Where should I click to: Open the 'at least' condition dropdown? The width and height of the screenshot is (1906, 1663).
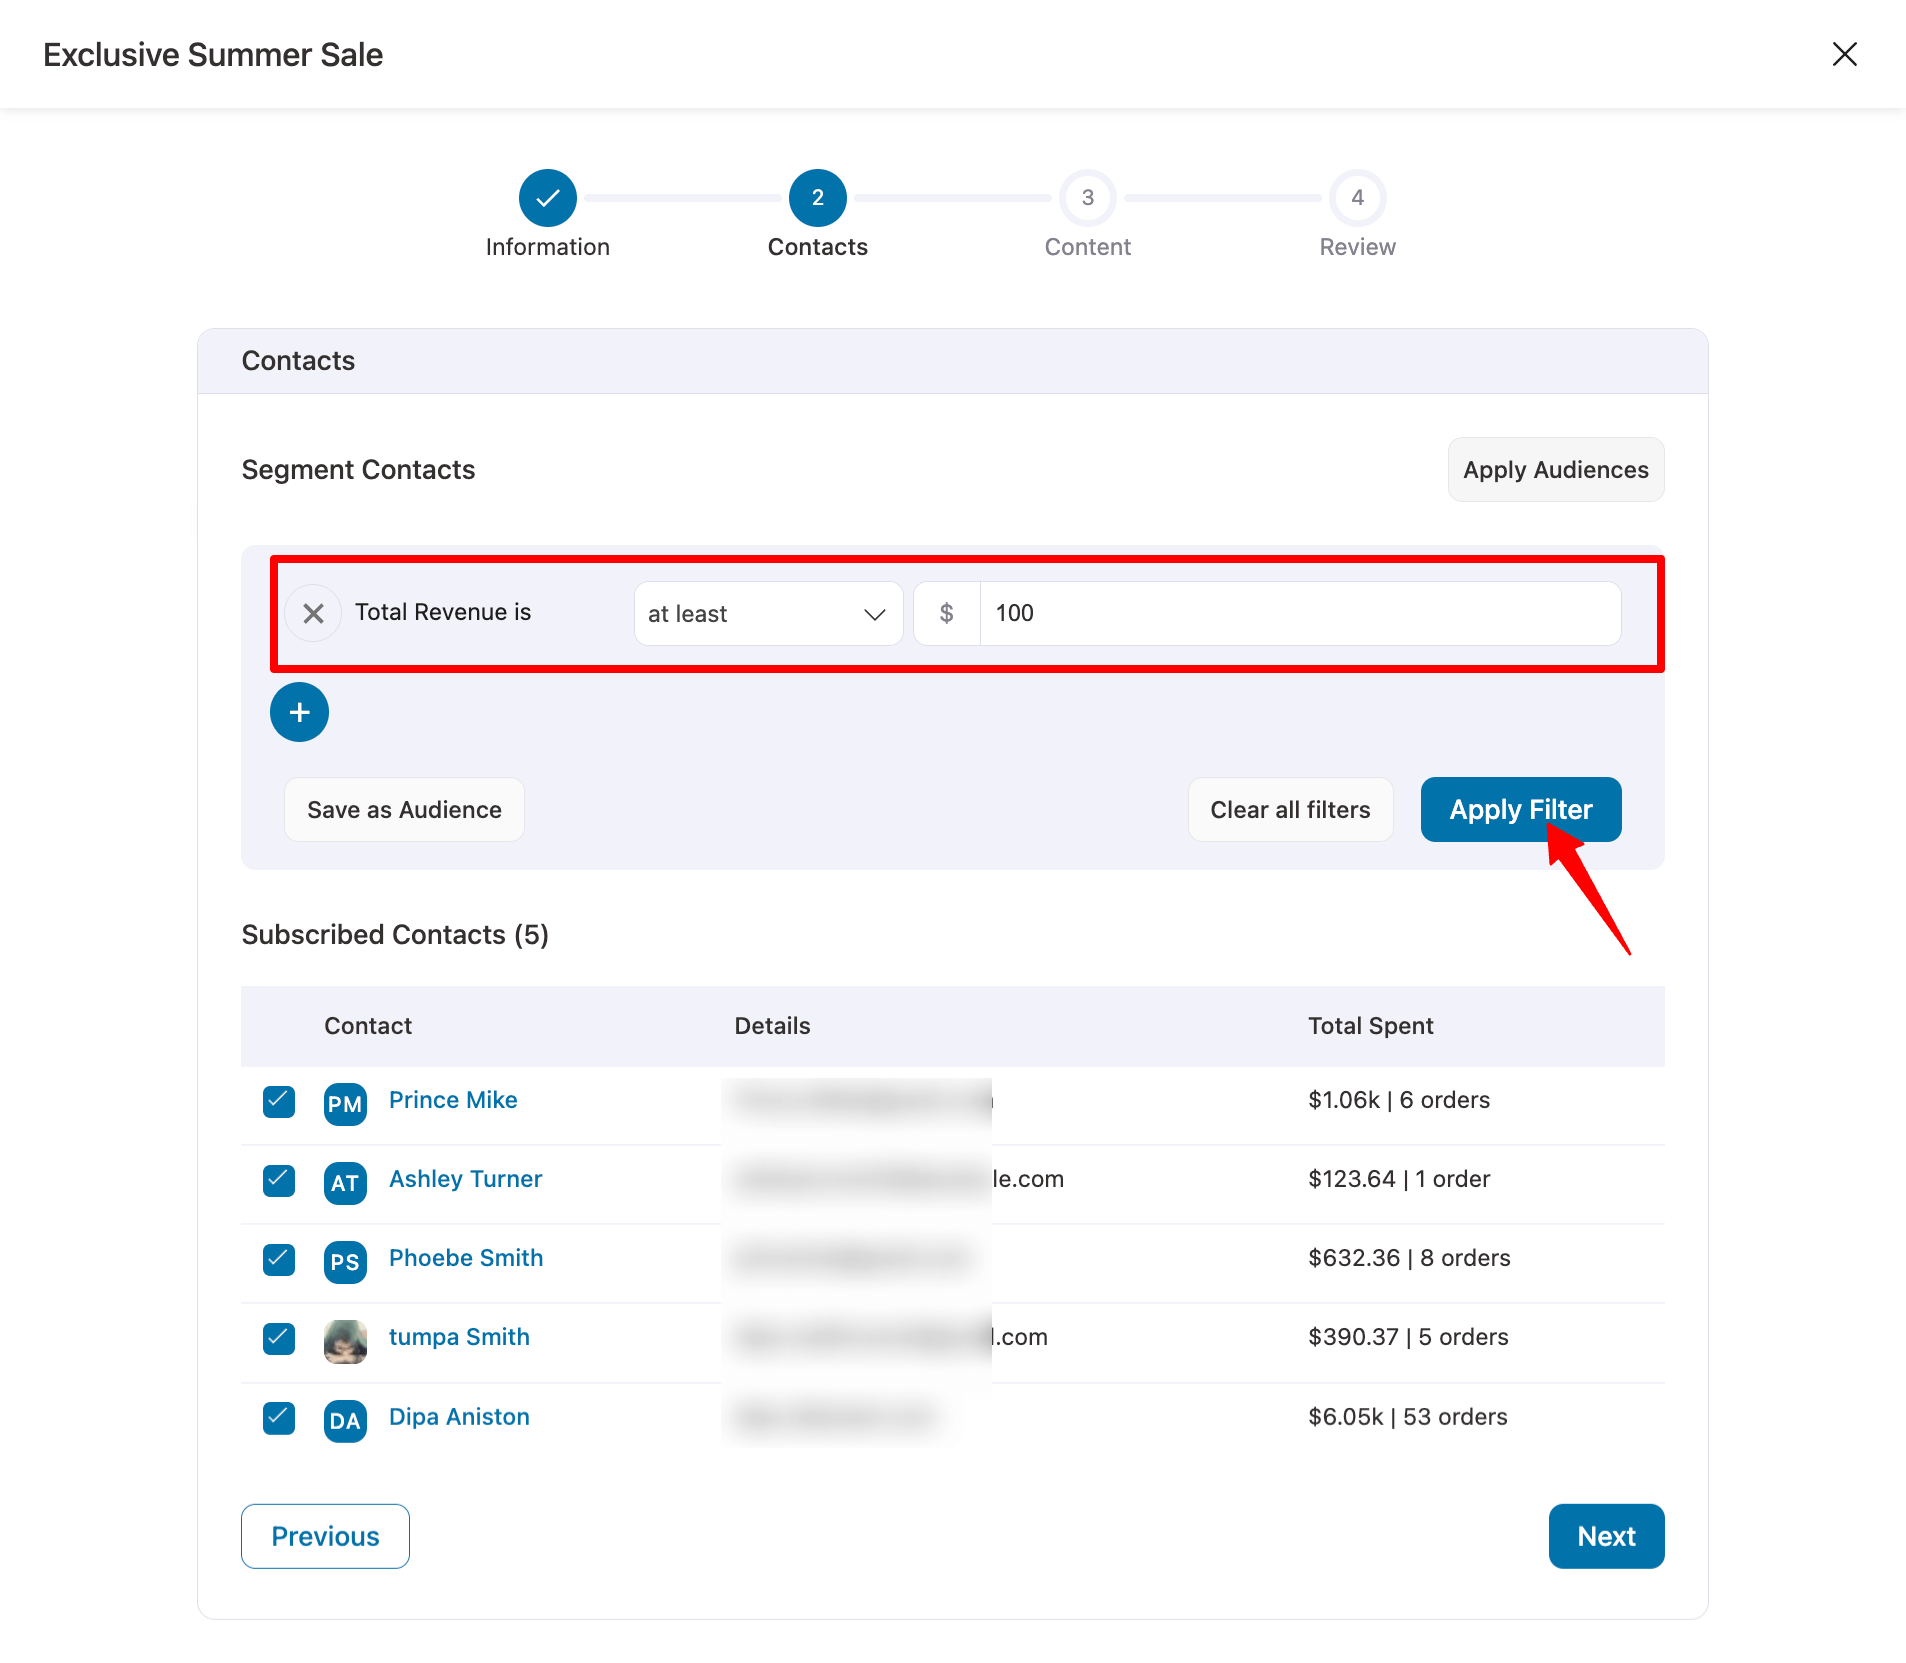tap(768, 613)
